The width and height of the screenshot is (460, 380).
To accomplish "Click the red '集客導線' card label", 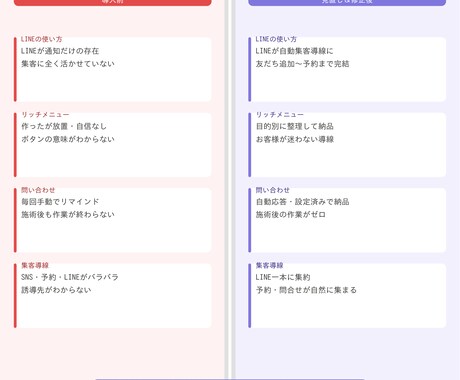I will click(35, 265).
